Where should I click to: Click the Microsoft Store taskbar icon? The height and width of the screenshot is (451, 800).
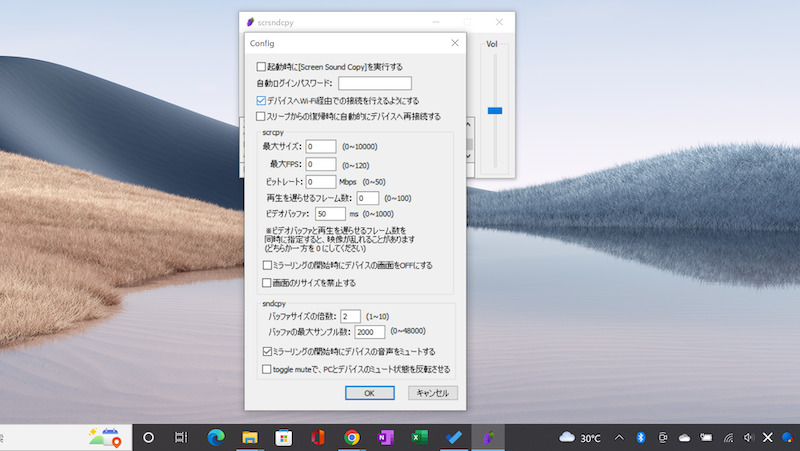pyautogui.click(x=283, y=437)
